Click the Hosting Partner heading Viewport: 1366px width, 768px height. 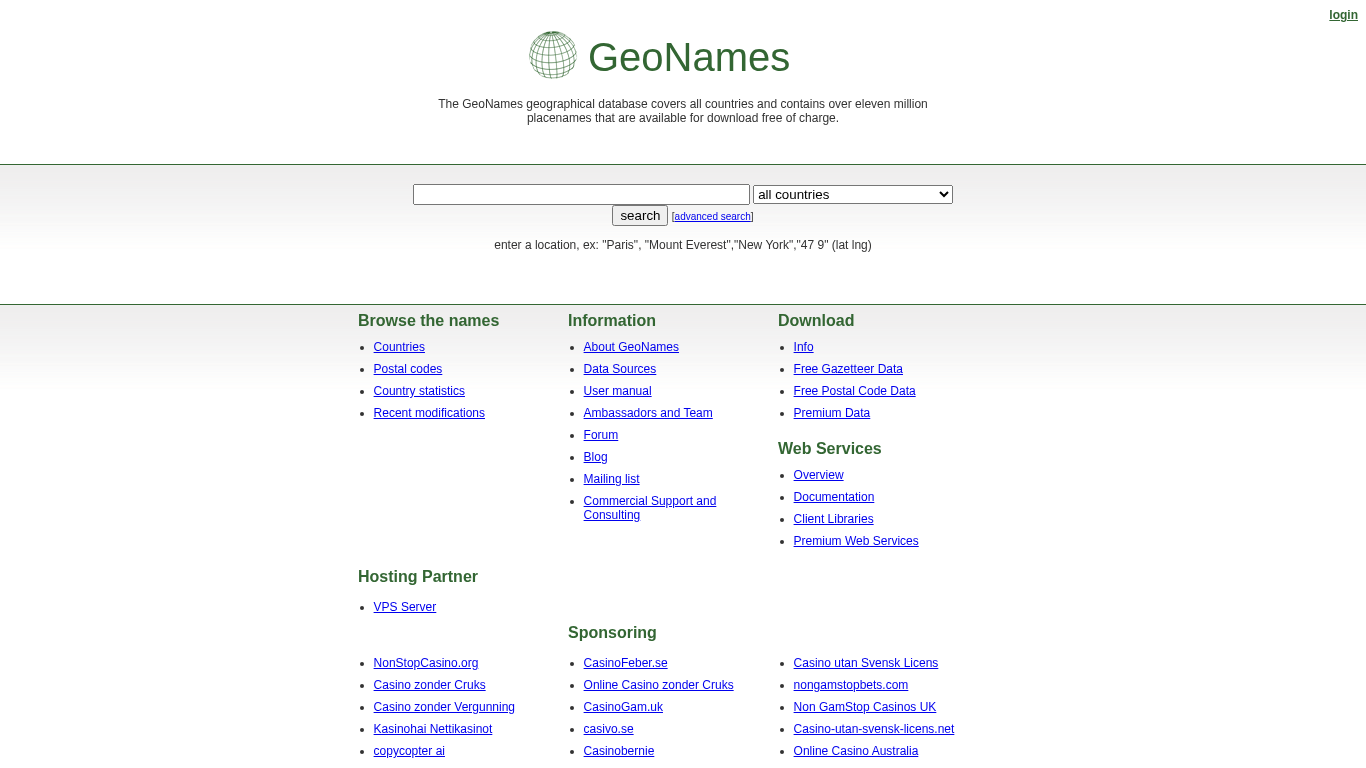(418, 577)
